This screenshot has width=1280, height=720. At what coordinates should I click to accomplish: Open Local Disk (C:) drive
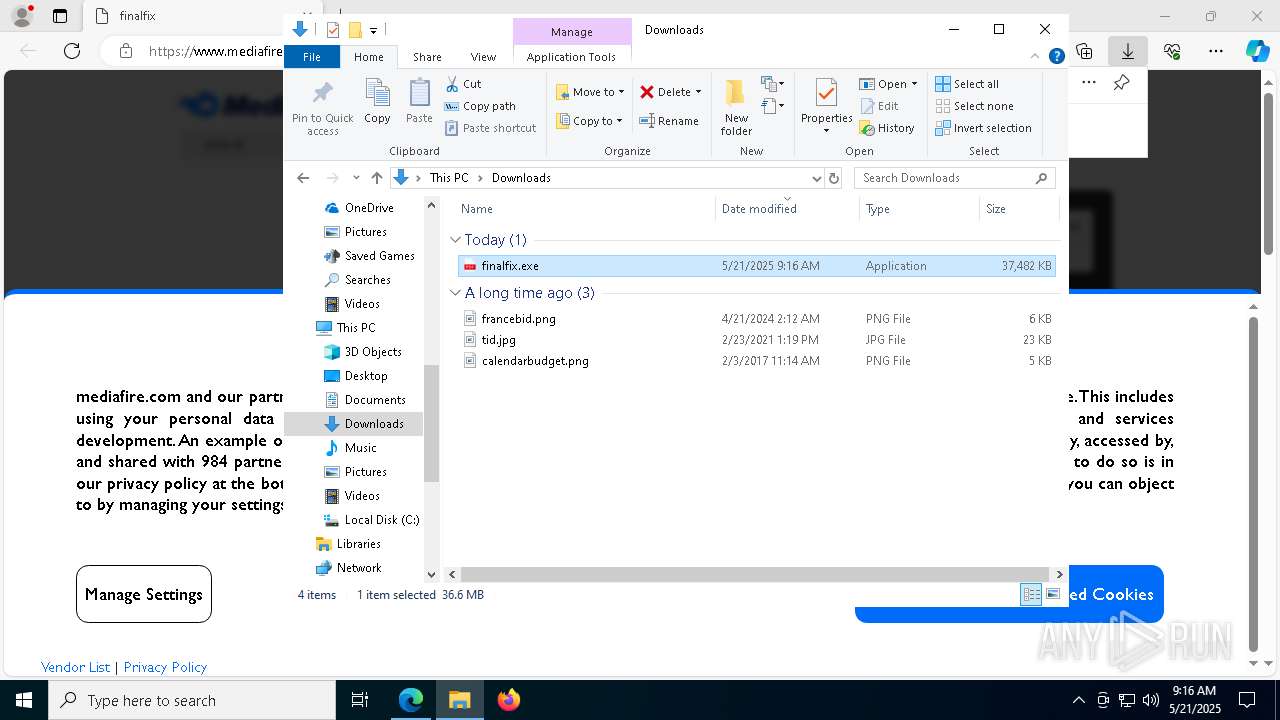point(372,520)
